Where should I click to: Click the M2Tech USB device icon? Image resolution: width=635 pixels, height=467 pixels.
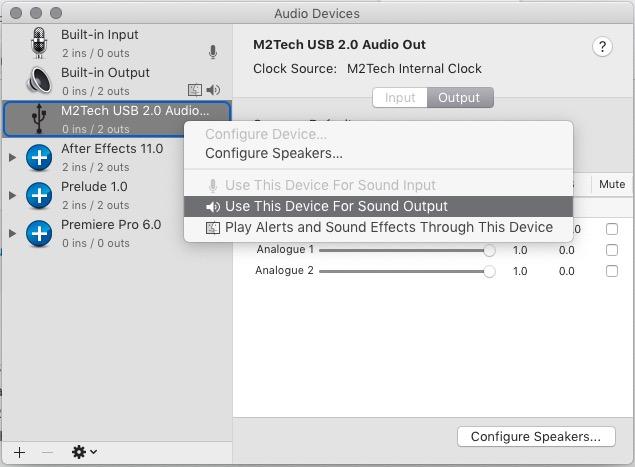[39, 119]
